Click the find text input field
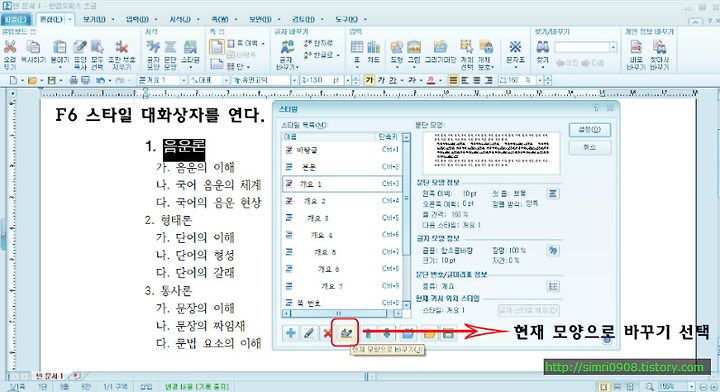 pos(582,47)
